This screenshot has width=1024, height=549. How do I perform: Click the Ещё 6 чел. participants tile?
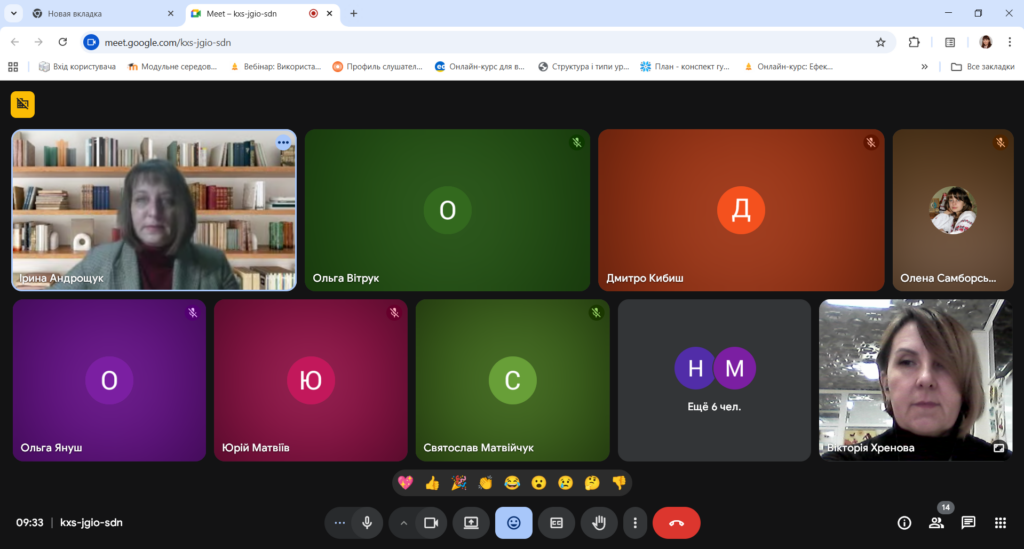[x=714, y=380]
